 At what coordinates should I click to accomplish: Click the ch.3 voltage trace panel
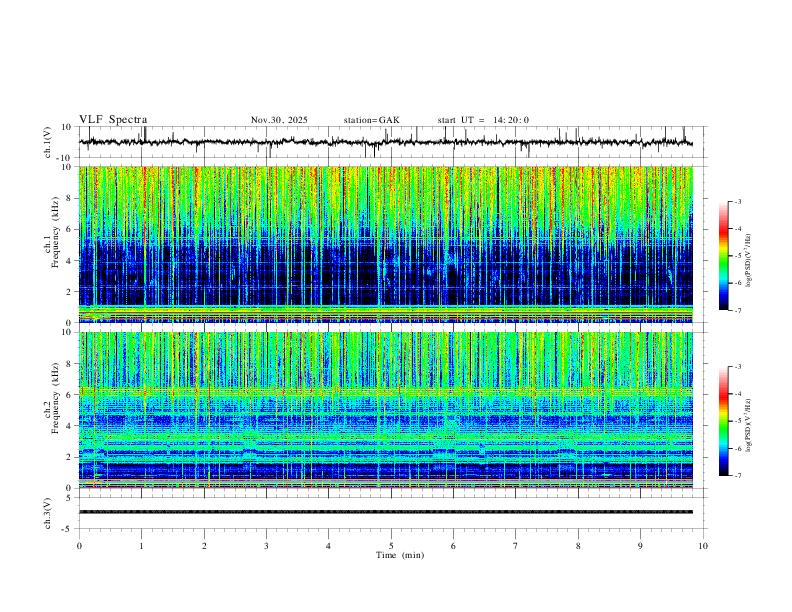[x=393, y=513]
